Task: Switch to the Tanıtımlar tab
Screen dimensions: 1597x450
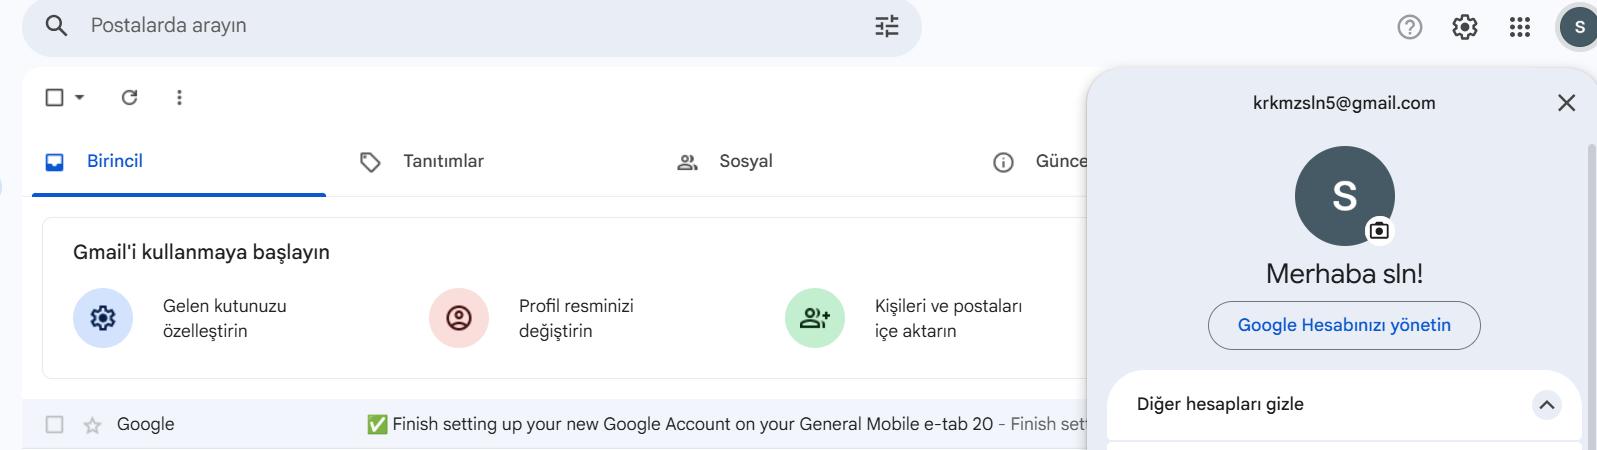Action: pyautogui.click(x=421, y=161)
